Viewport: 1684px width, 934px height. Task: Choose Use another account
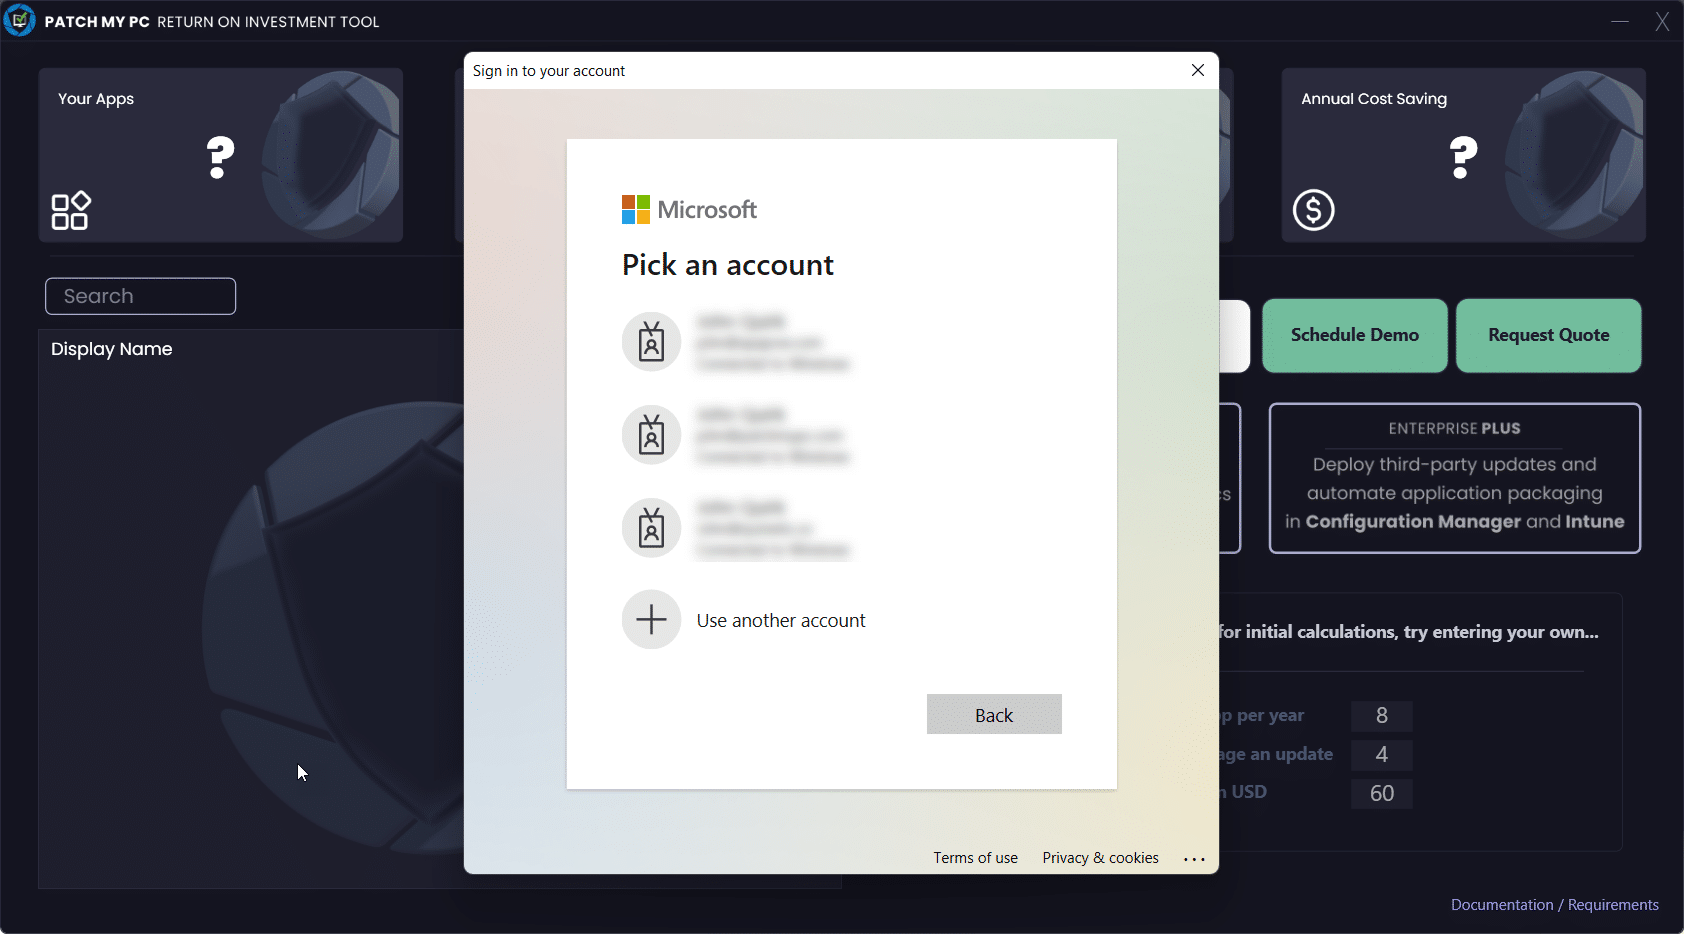[x=781, y=621]
